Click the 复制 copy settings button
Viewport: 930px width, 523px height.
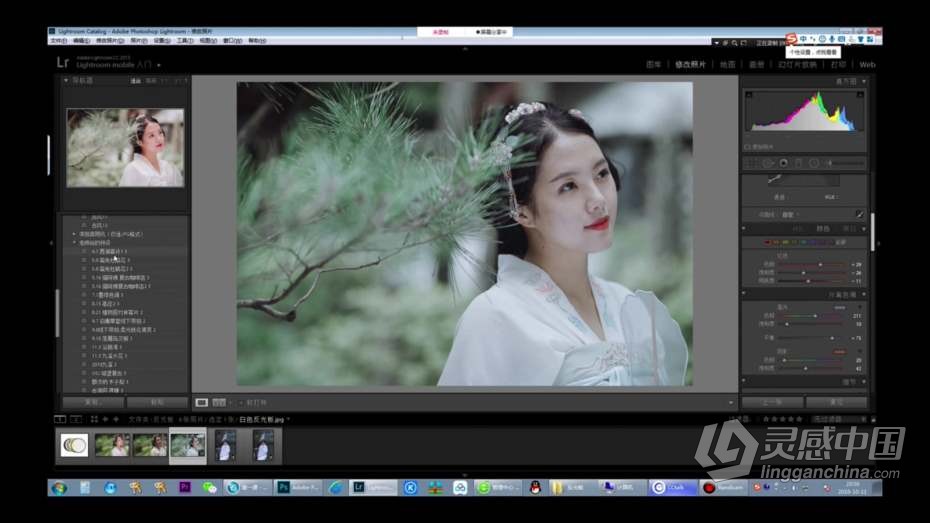(x=93, y=403)
